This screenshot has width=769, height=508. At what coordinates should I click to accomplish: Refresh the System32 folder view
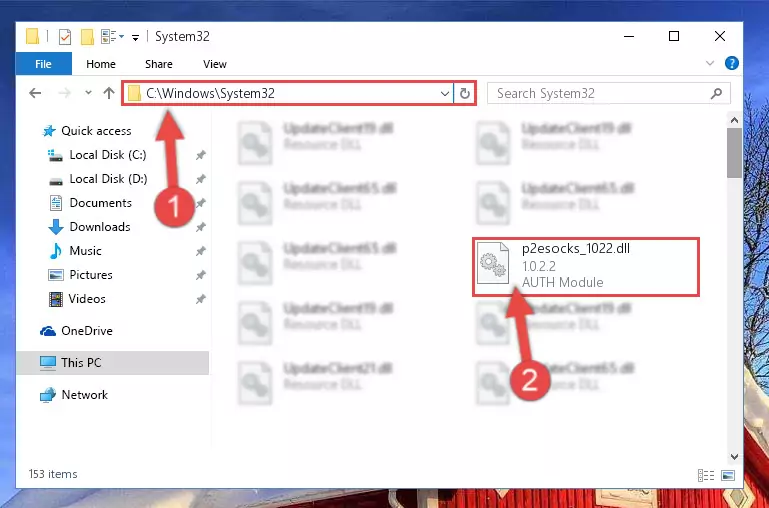[464, 93]
